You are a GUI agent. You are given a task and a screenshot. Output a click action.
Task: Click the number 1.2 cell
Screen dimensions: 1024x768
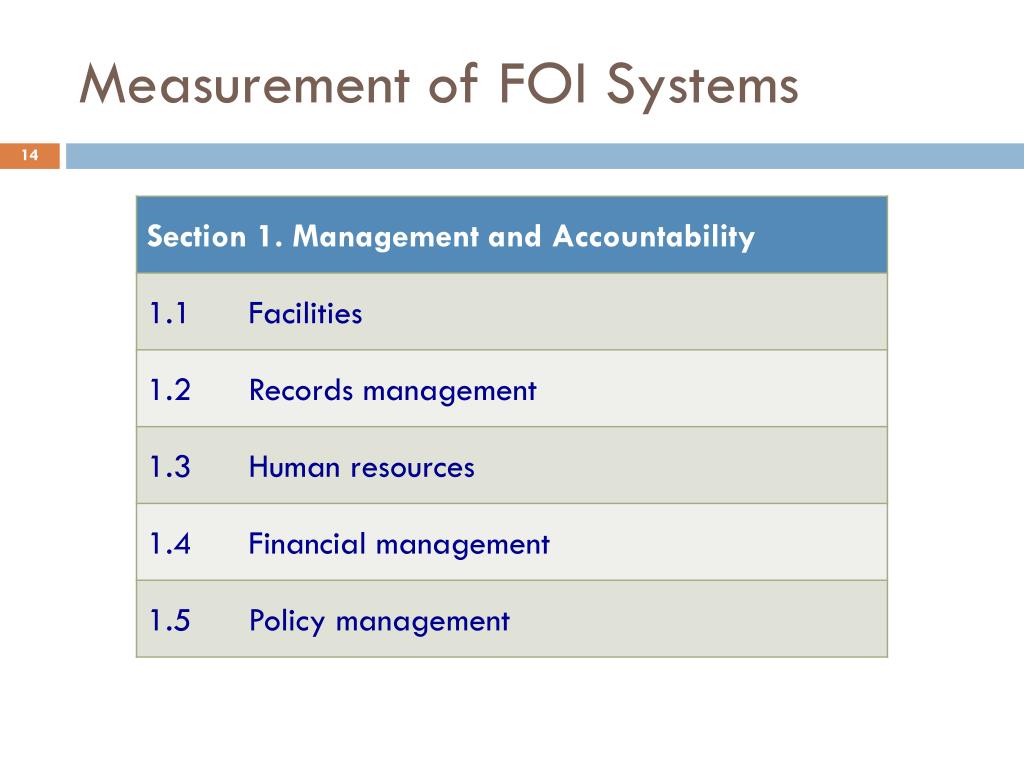click(170, 390)
